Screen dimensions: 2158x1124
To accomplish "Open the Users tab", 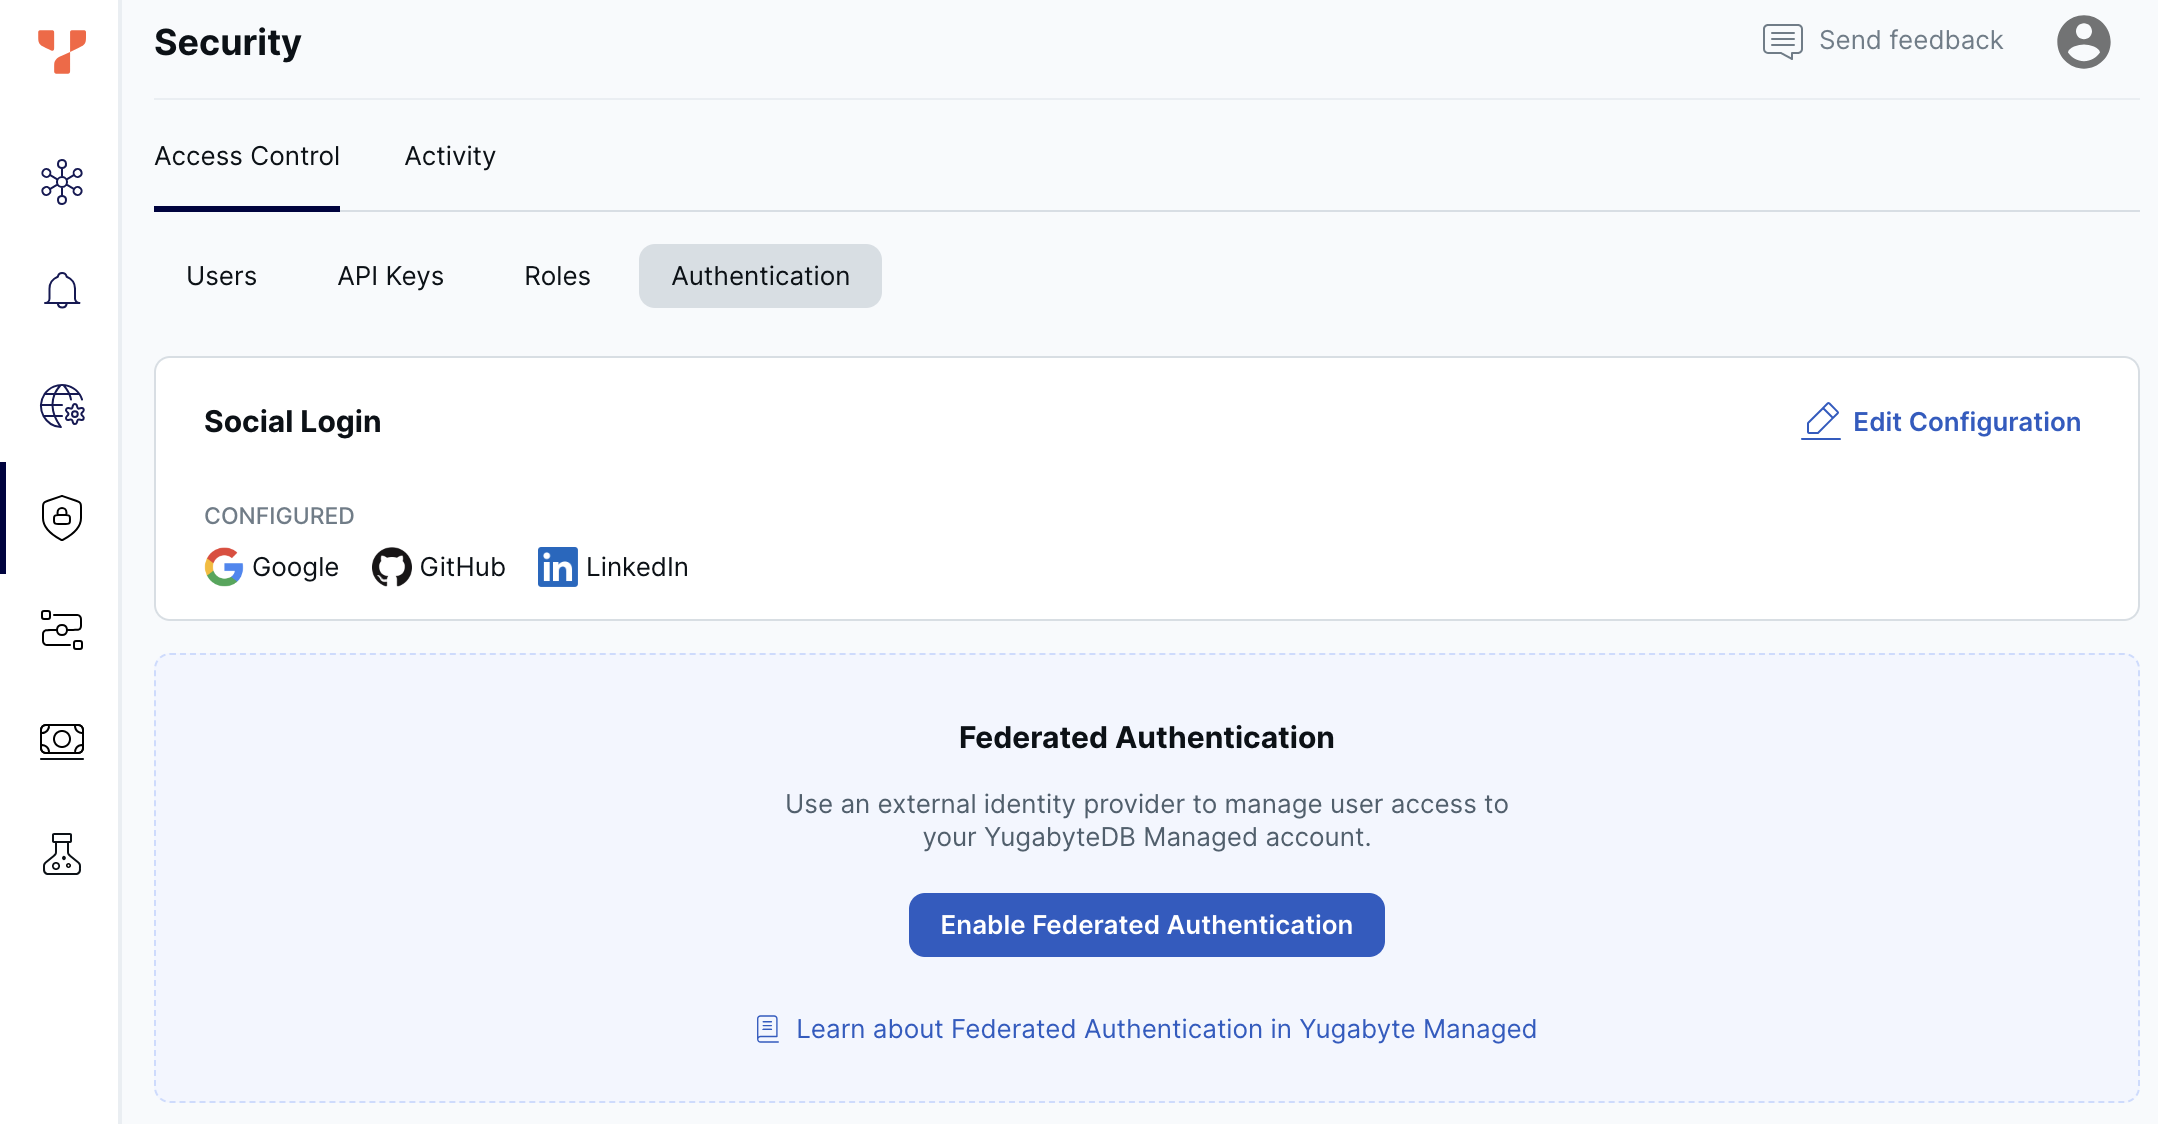I will click(x=221, y=276).
